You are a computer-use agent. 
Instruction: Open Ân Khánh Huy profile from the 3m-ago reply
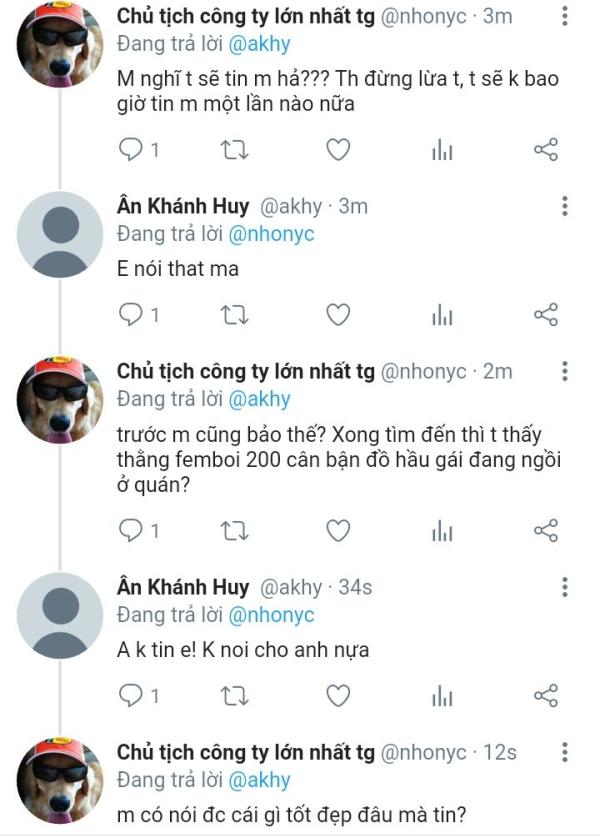pos(183,207)
